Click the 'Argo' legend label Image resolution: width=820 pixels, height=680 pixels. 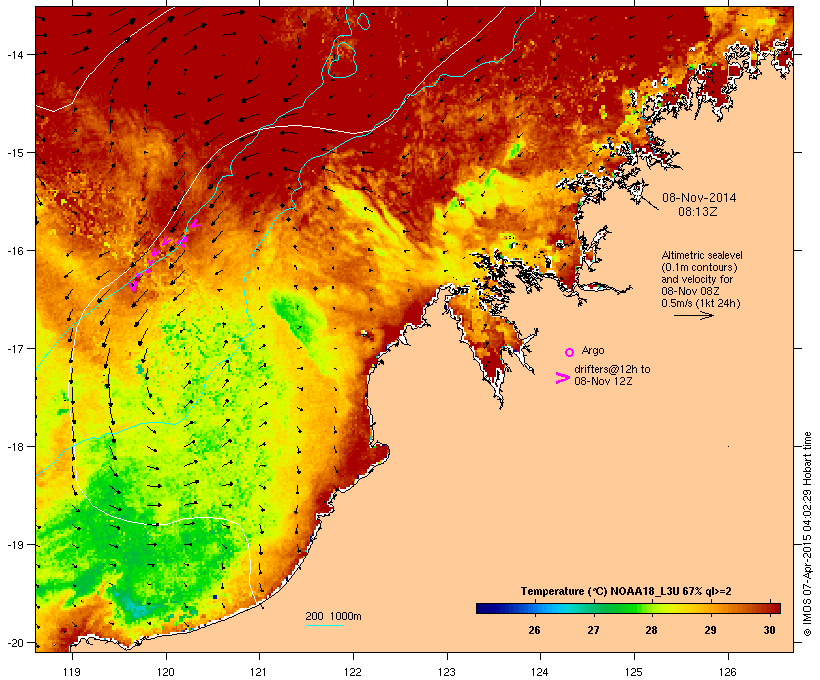click(593, 350)
